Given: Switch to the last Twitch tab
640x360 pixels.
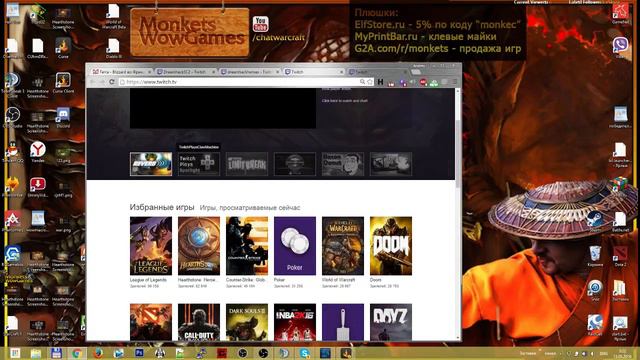Looking at the screenshot, I should 377,72.
